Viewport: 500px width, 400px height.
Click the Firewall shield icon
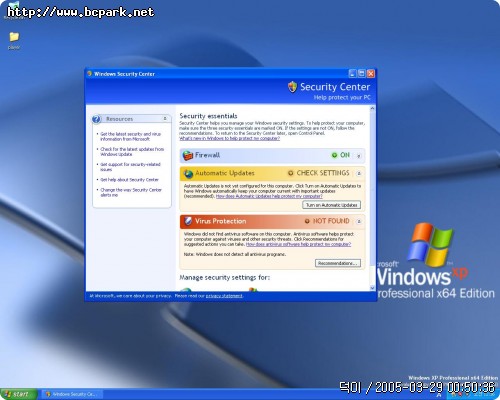[188, 155]
